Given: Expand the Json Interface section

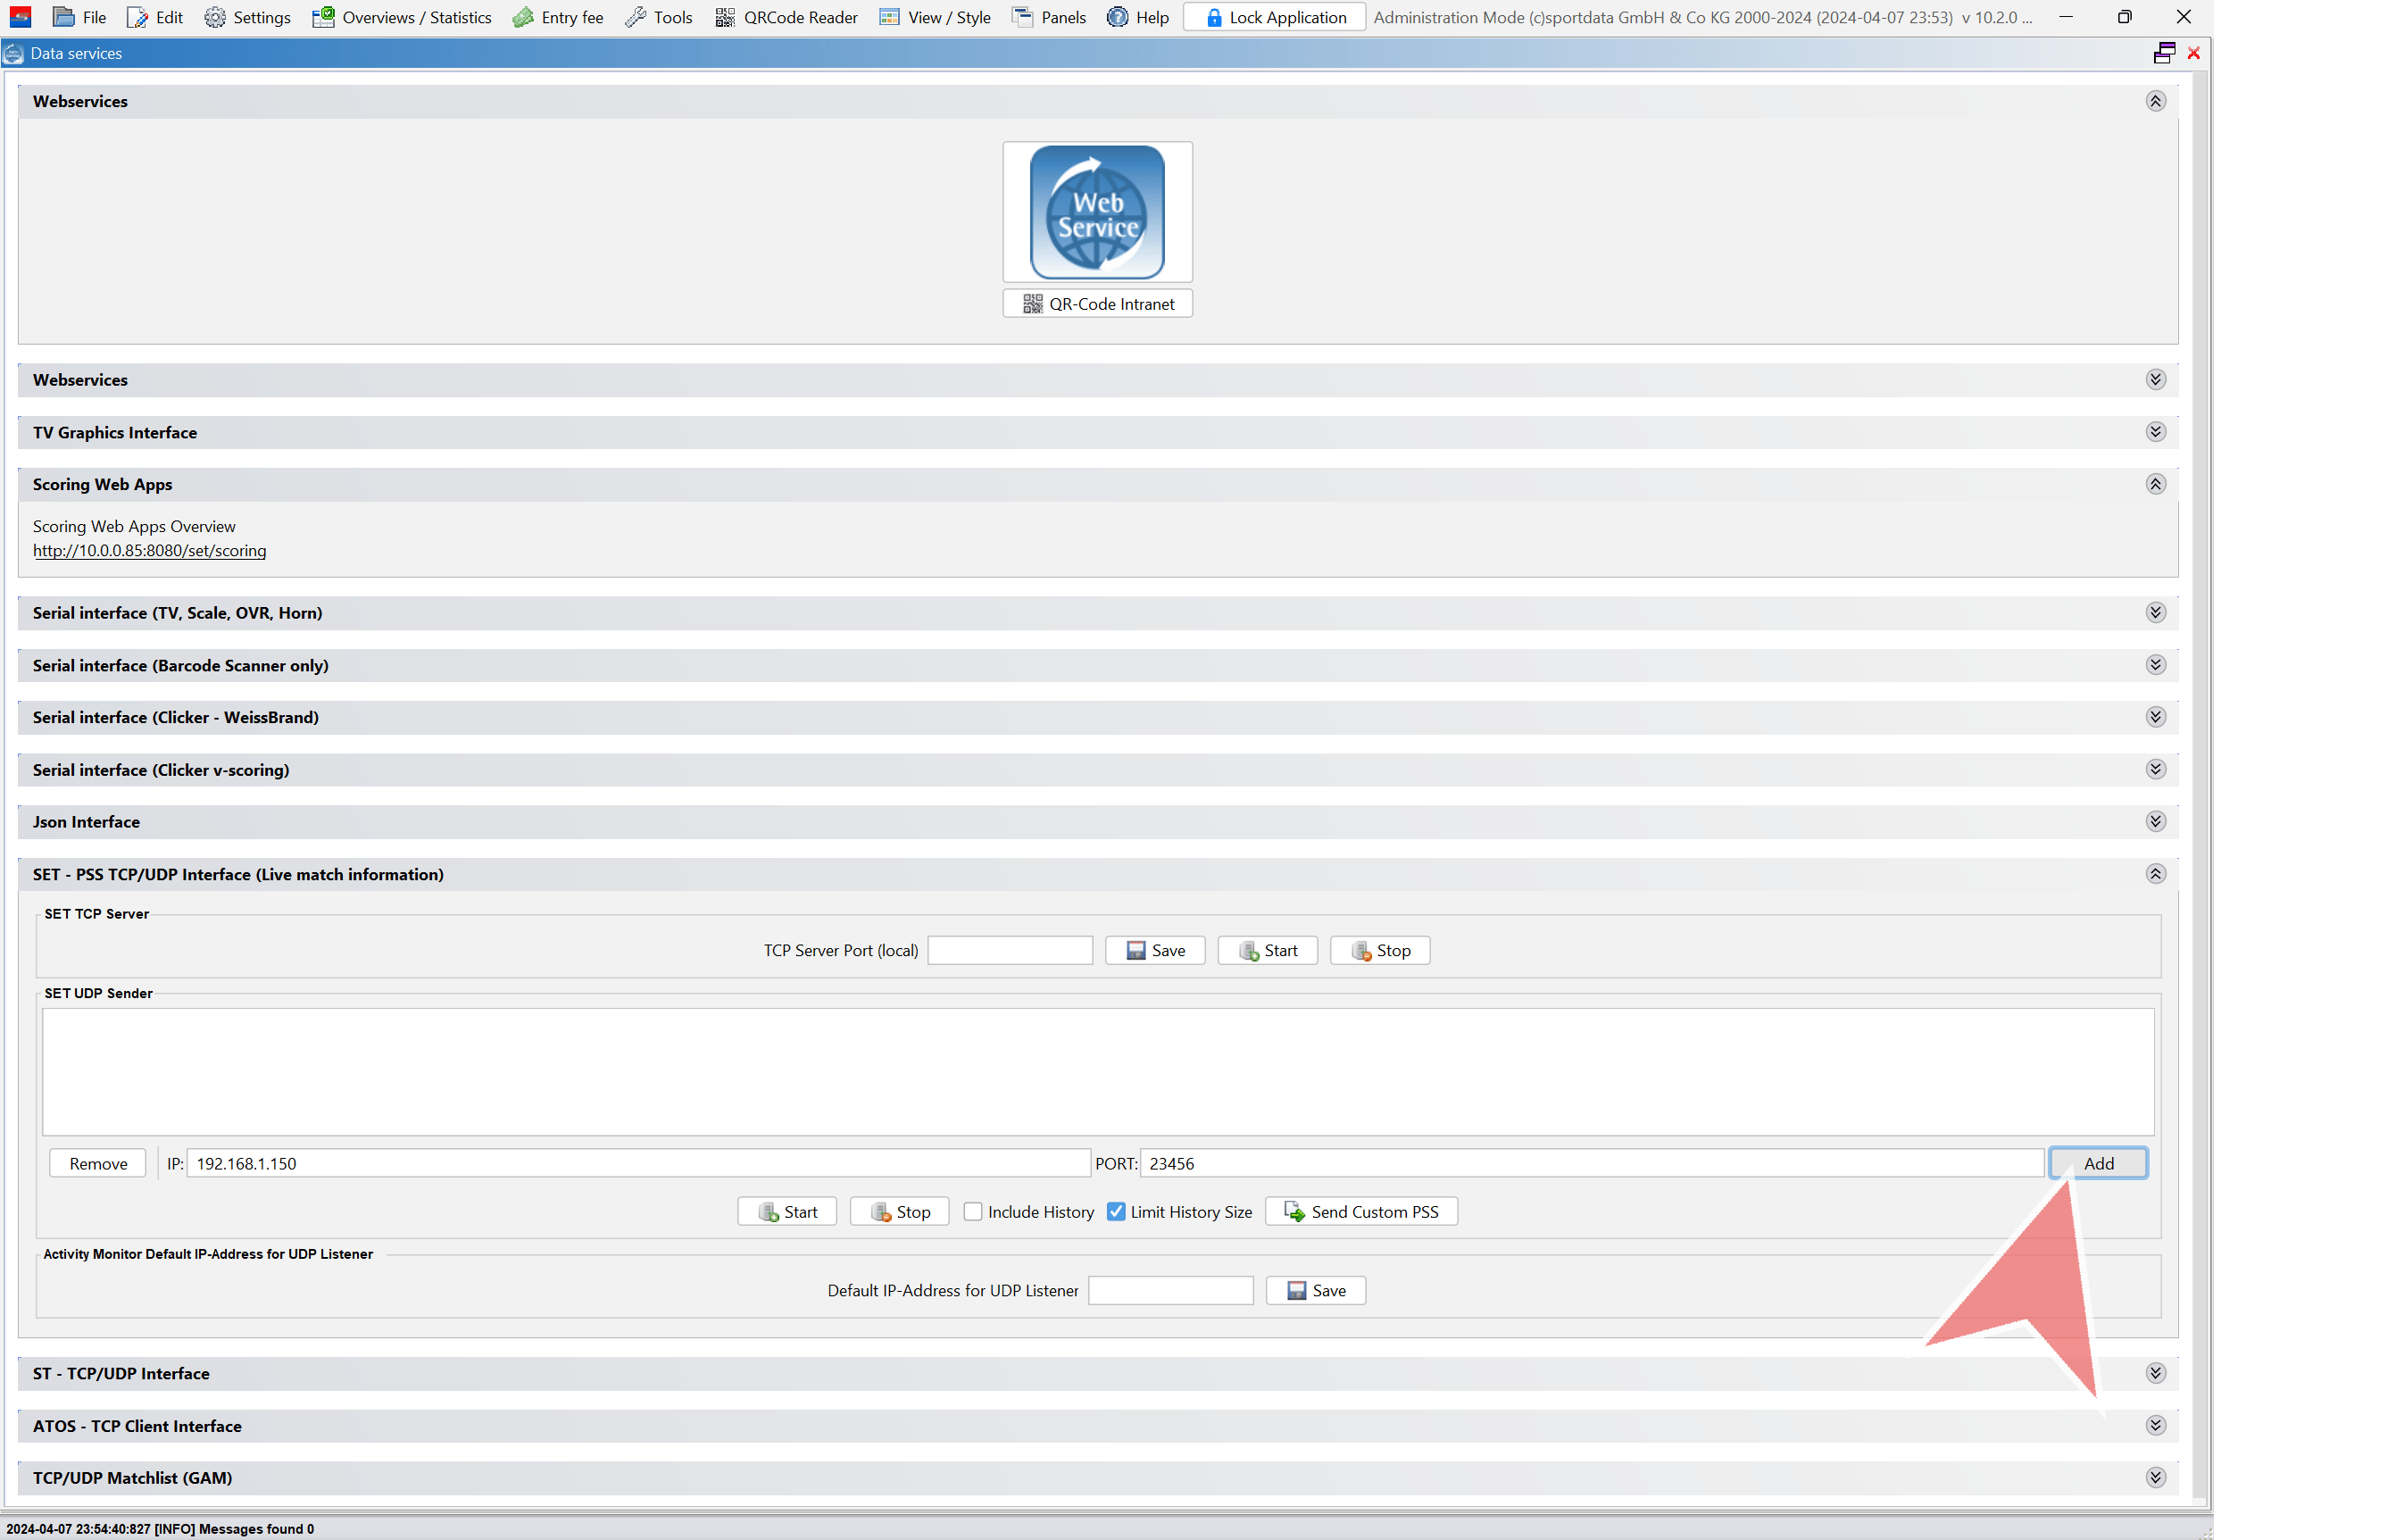Looking at the screenshot, I should coord(2155,821).
